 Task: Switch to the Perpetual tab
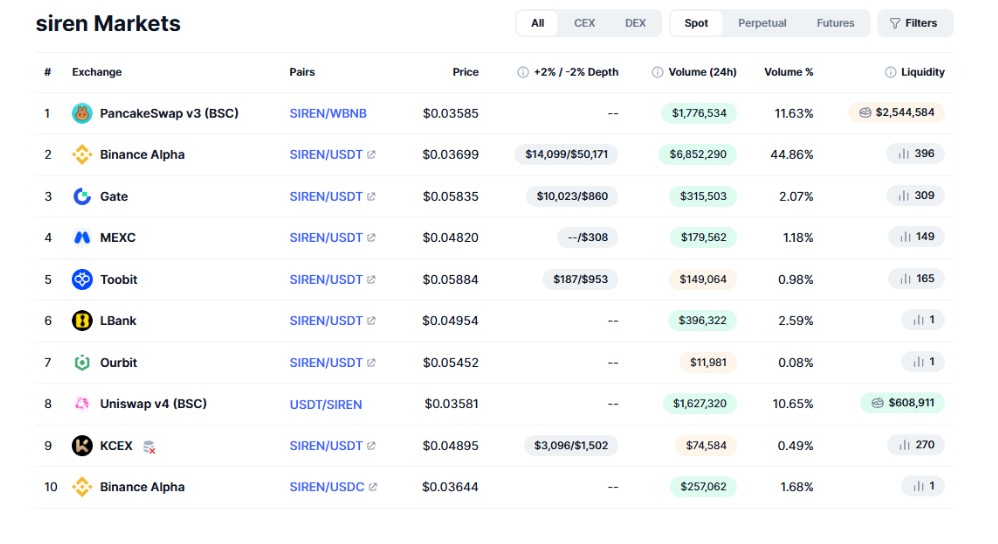(x=763, y=23)
